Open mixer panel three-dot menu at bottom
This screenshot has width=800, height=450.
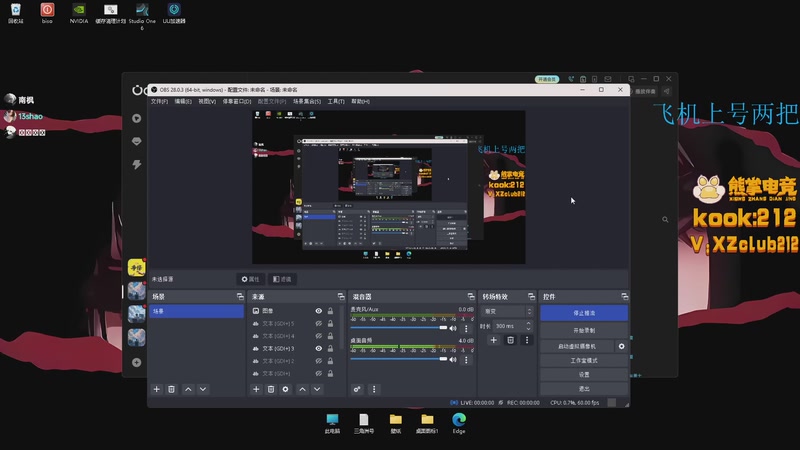(x=374, y=389)
